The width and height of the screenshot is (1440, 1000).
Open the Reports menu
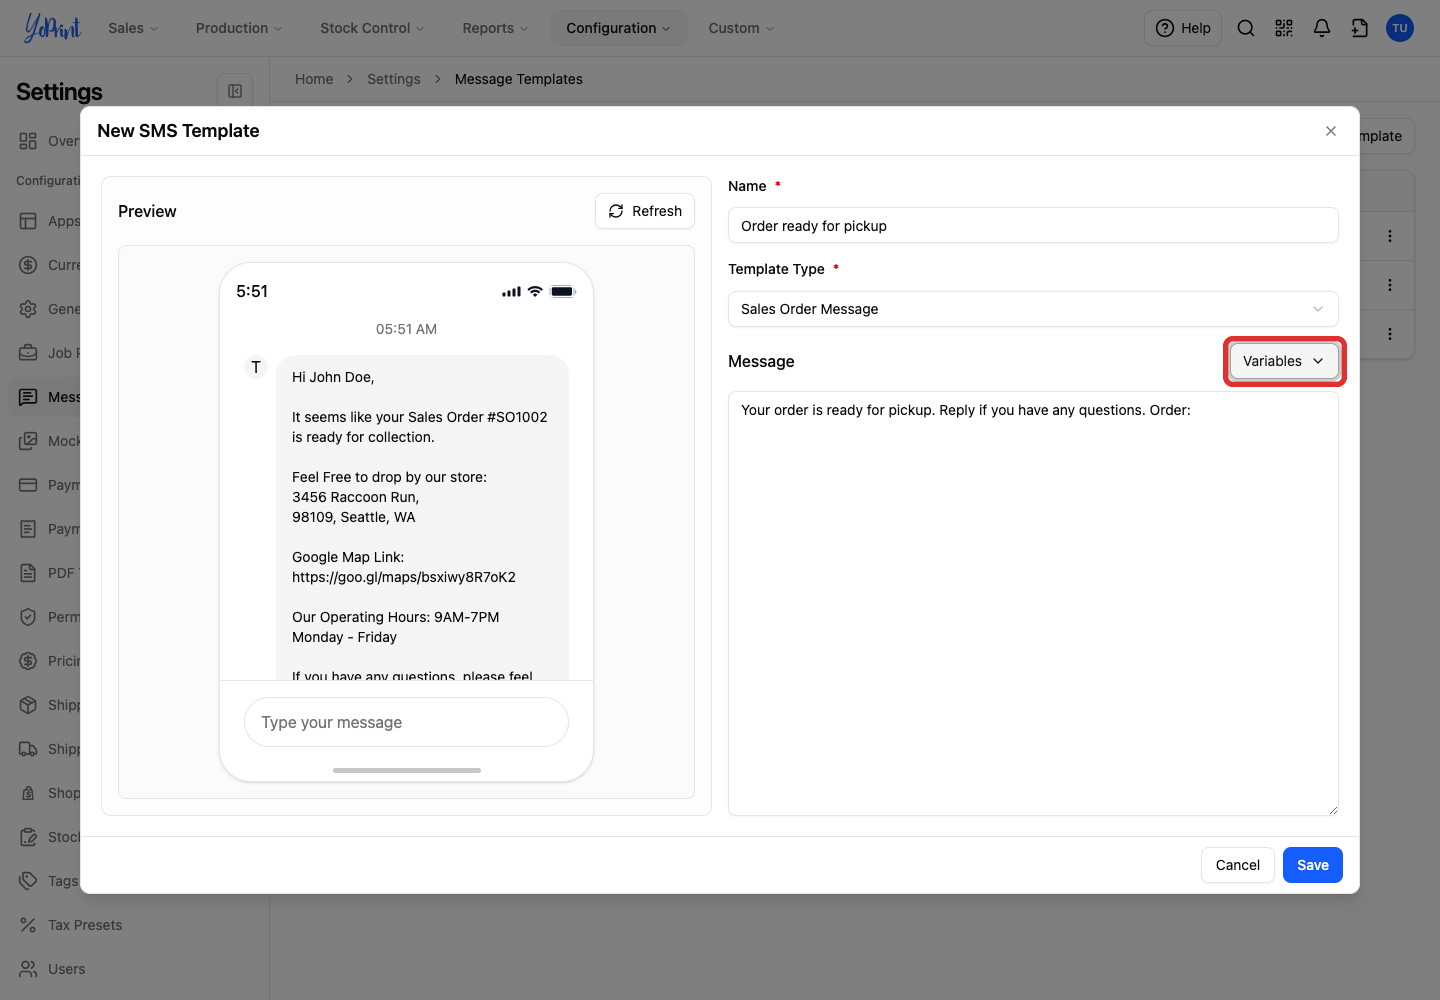coord(495,28)
